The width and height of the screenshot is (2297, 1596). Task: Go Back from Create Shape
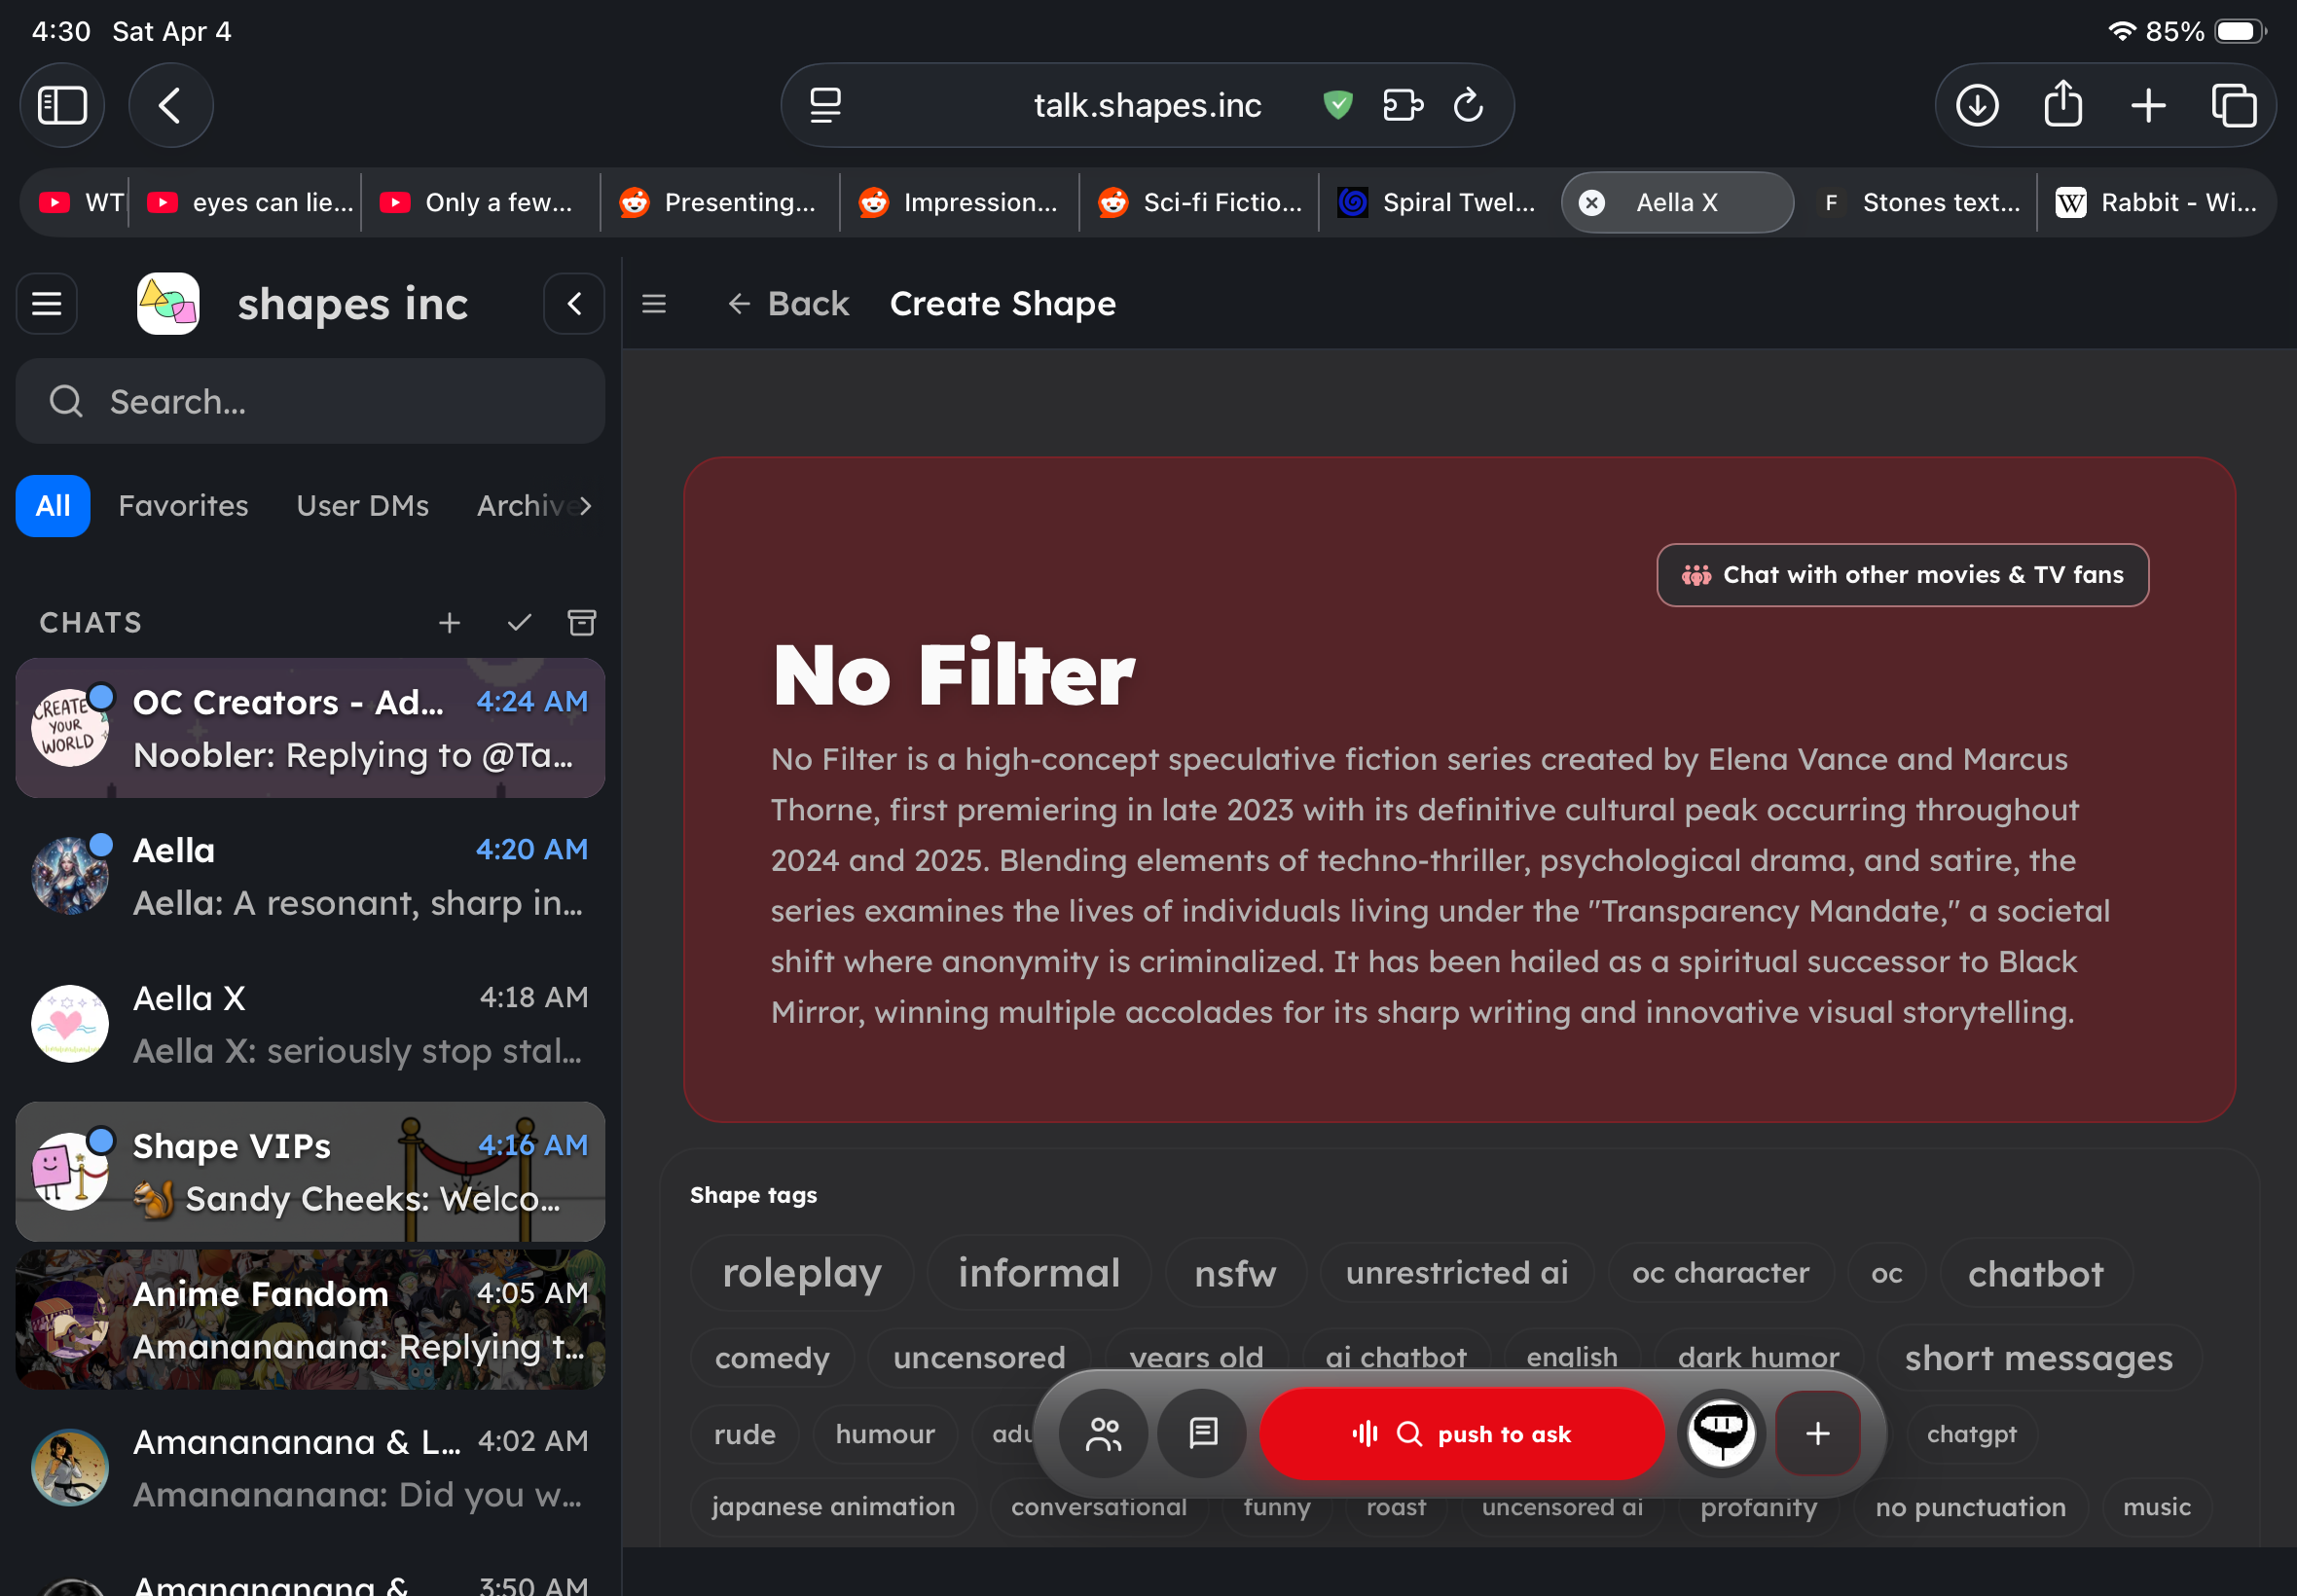point(788,304)
